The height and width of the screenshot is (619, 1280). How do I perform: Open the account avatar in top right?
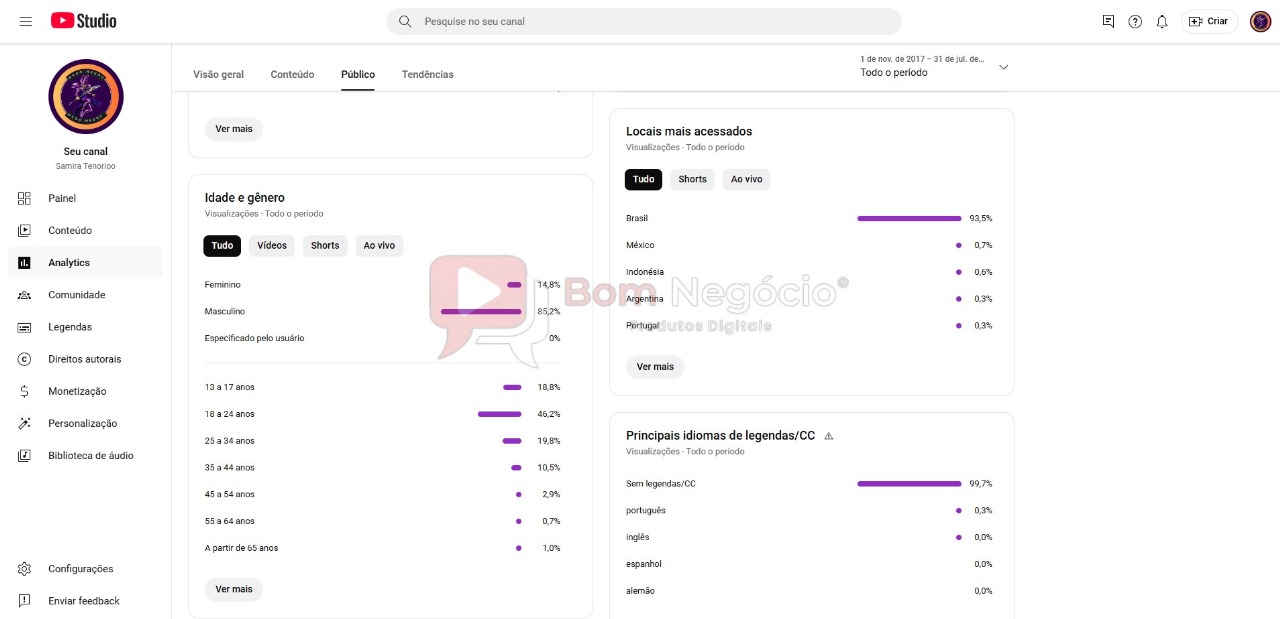1260,21
